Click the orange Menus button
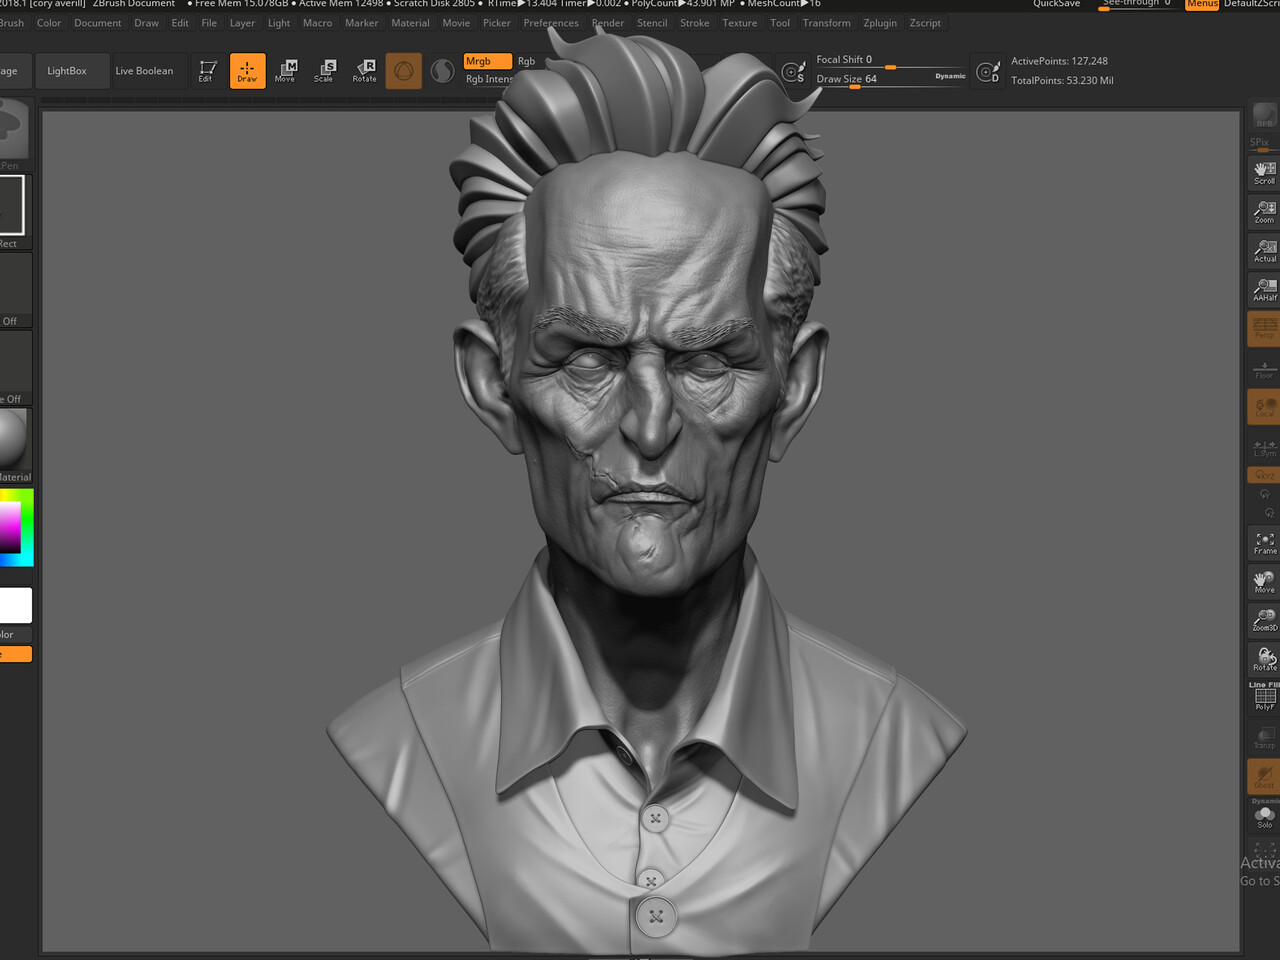The height and width of the screenshot is (960, 1280). [x=1202, y=4]
